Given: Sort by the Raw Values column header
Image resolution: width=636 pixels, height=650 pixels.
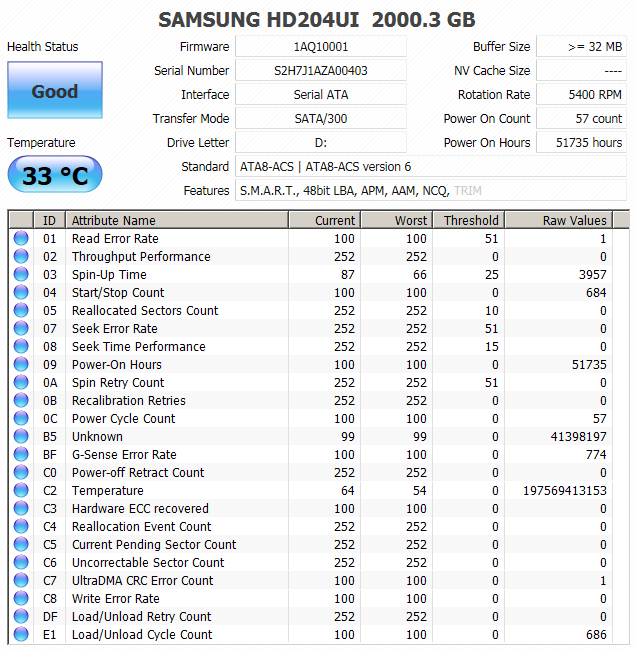Looking at the screenshot, I should tap(558, 220).
